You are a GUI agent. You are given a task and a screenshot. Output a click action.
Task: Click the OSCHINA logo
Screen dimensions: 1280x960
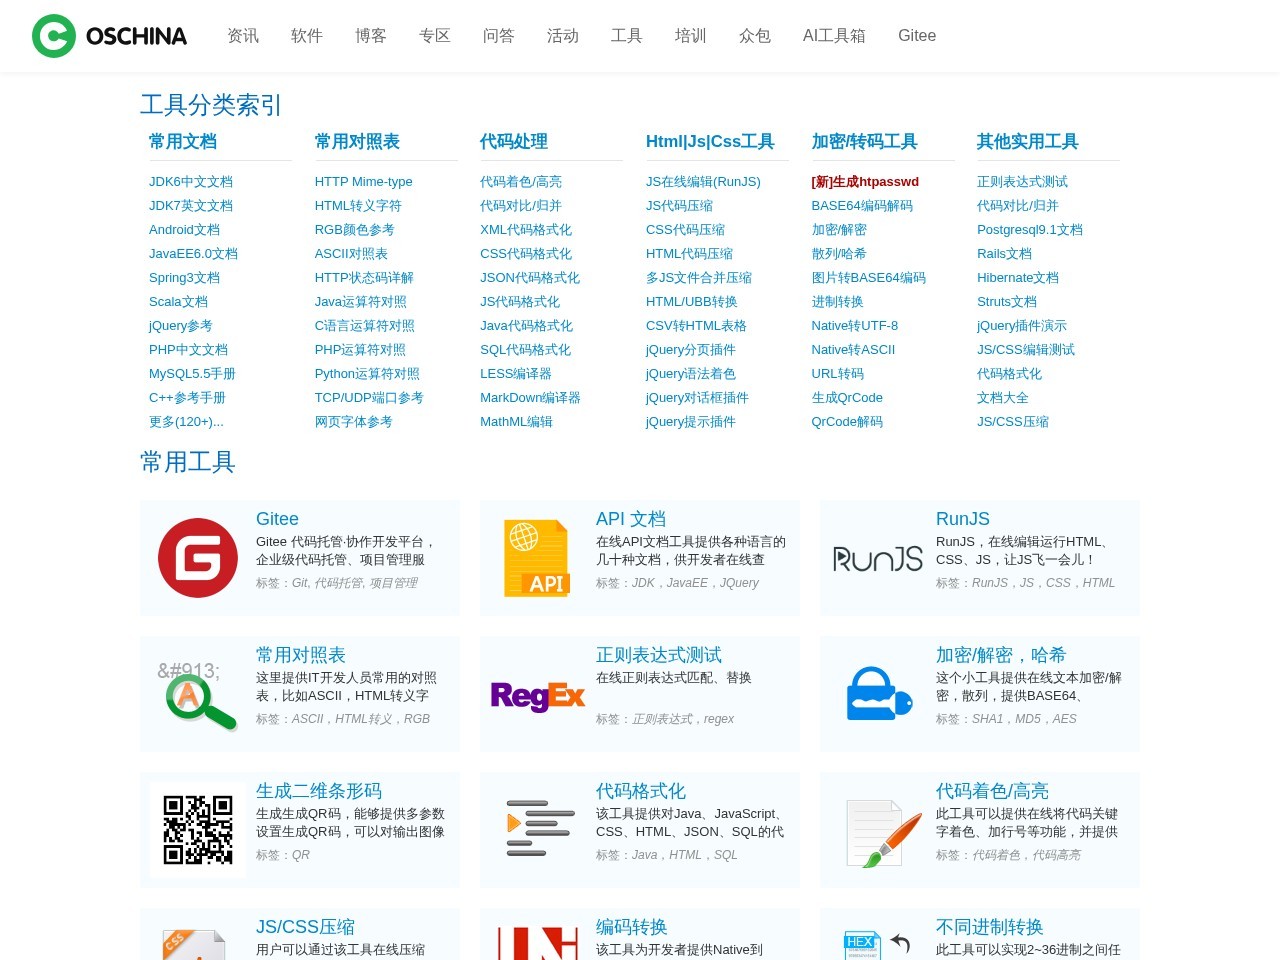coord(109,36)
